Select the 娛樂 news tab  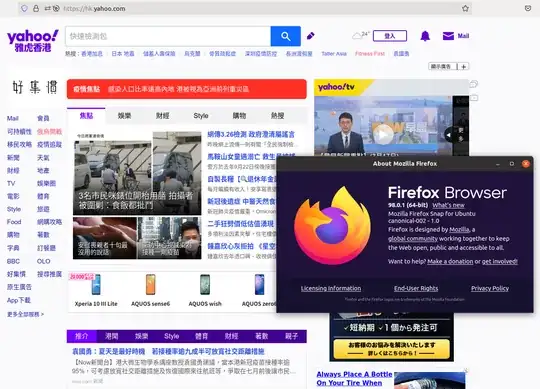tap(124, 116)
